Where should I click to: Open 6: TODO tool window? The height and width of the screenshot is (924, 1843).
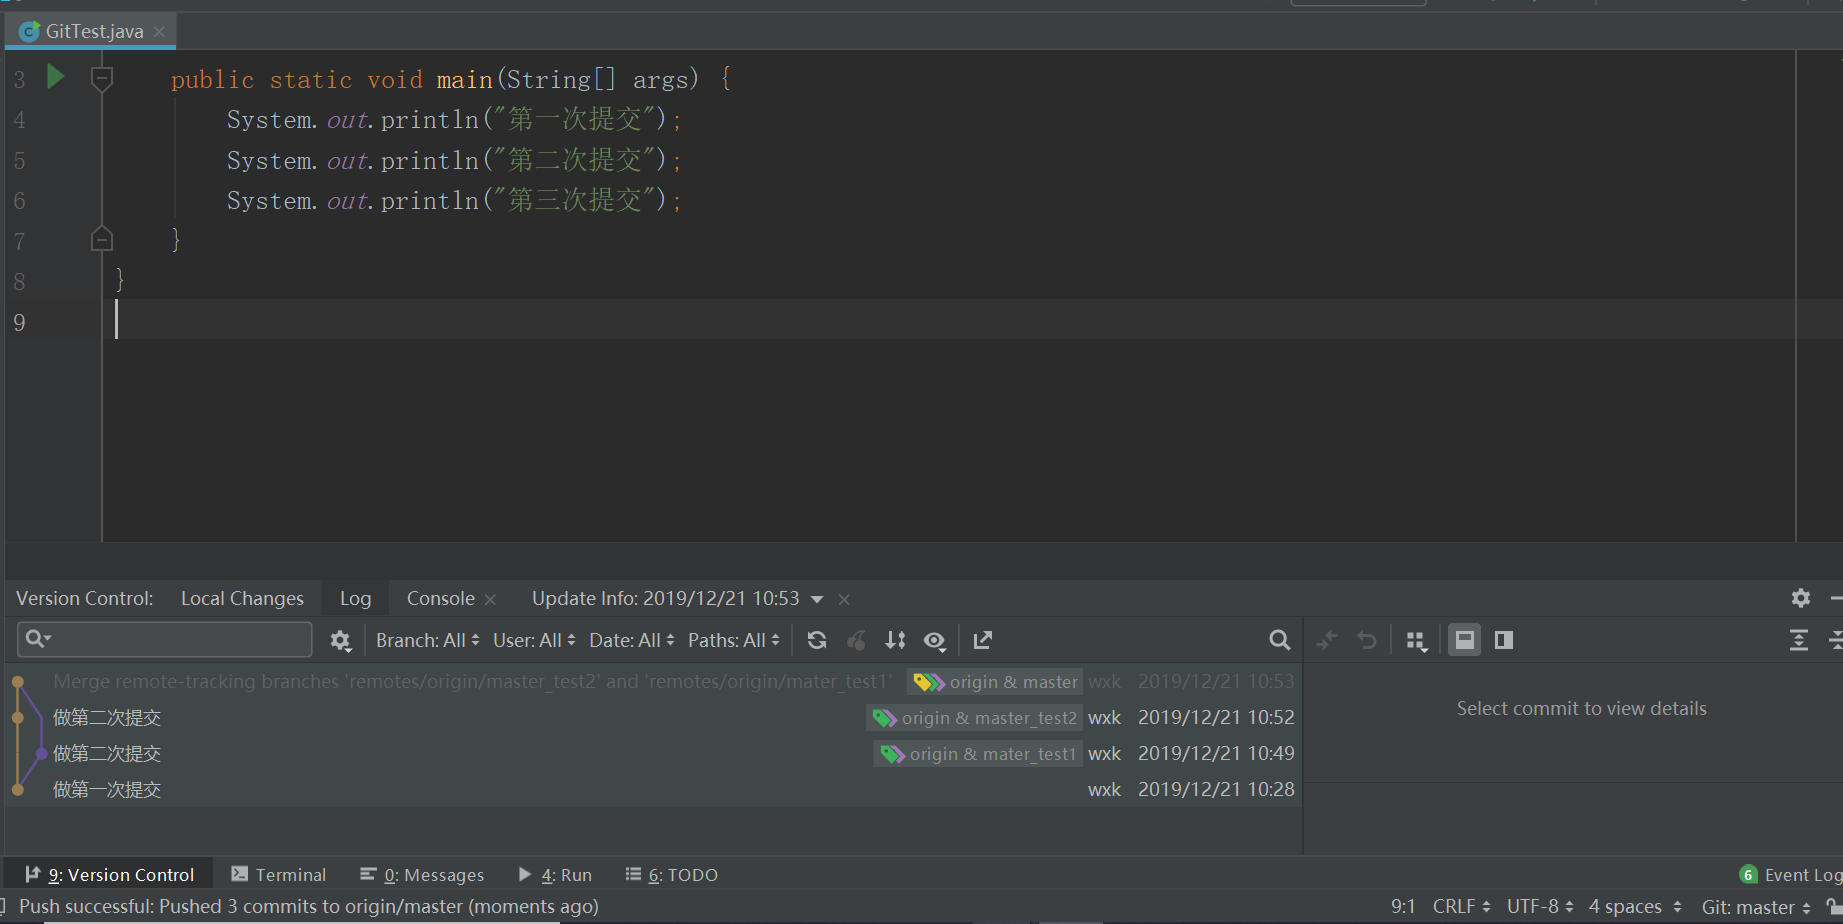672,874
